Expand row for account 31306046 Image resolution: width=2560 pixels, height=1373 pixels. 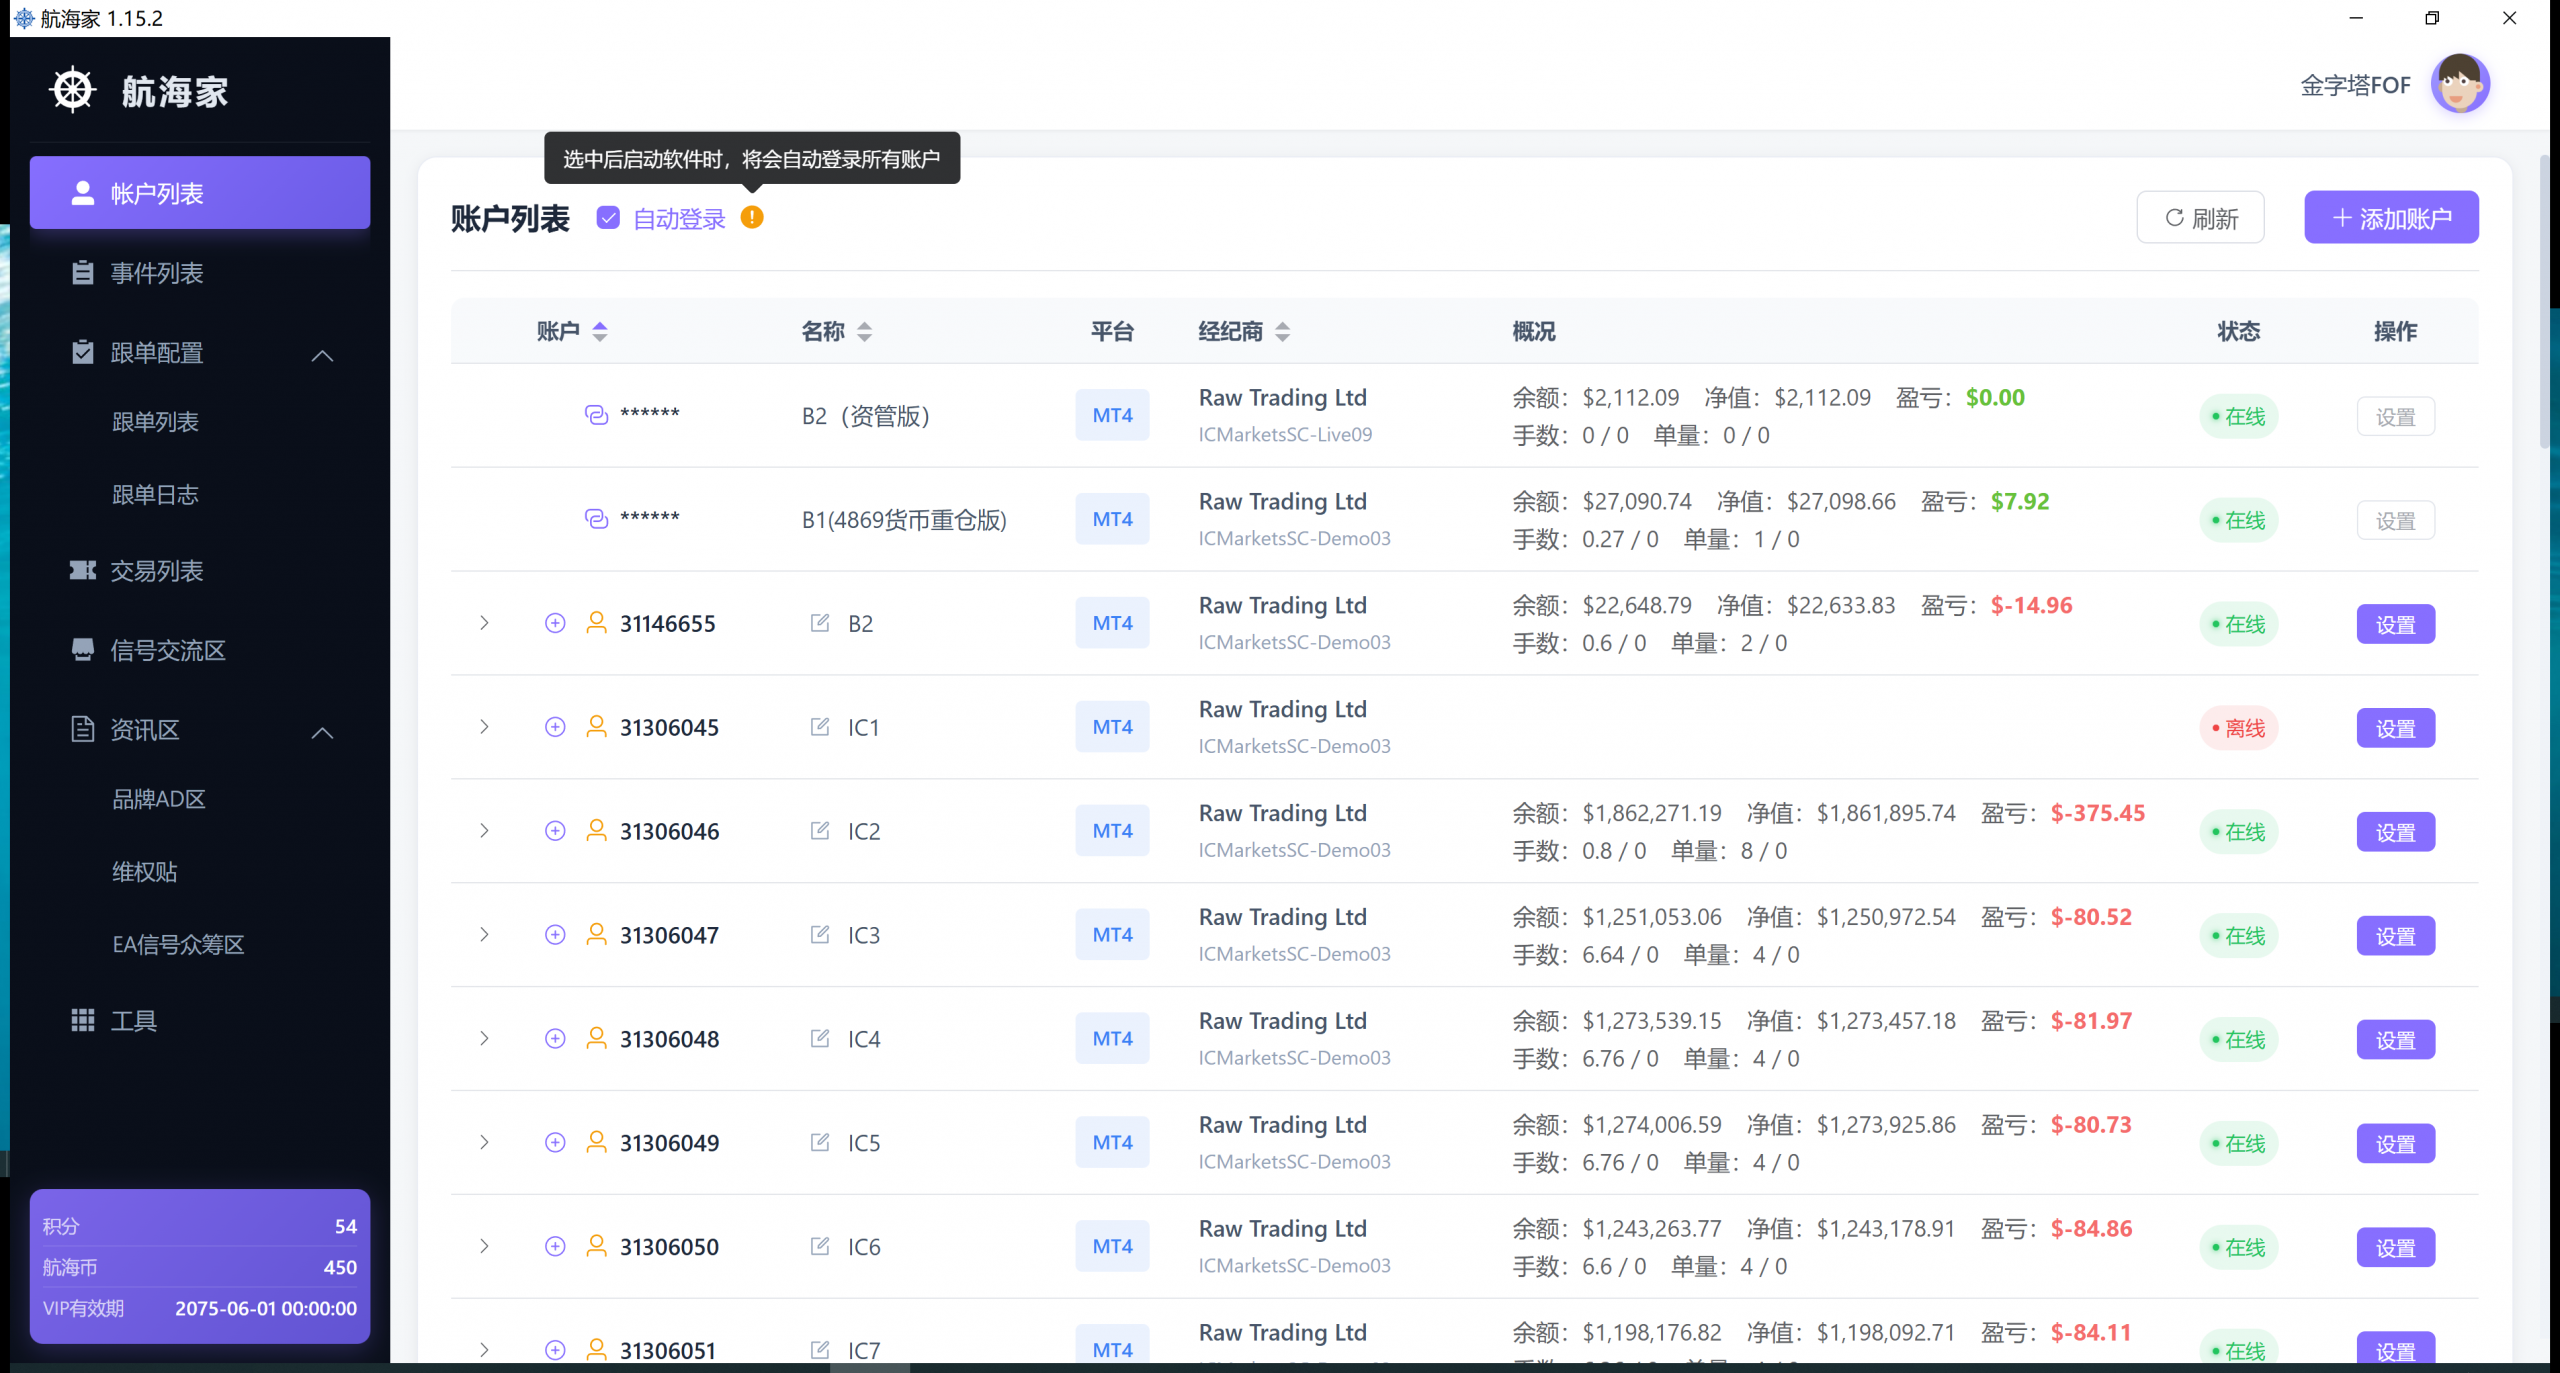(x=484, y=831)
